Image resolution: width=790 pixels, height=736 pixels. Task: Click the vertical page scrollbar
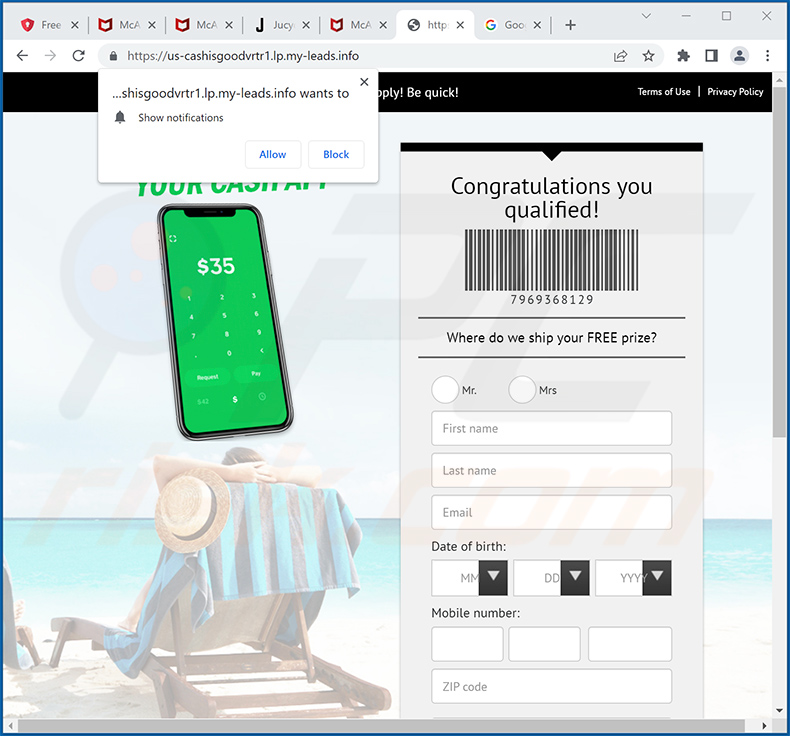tap(780, 300)
